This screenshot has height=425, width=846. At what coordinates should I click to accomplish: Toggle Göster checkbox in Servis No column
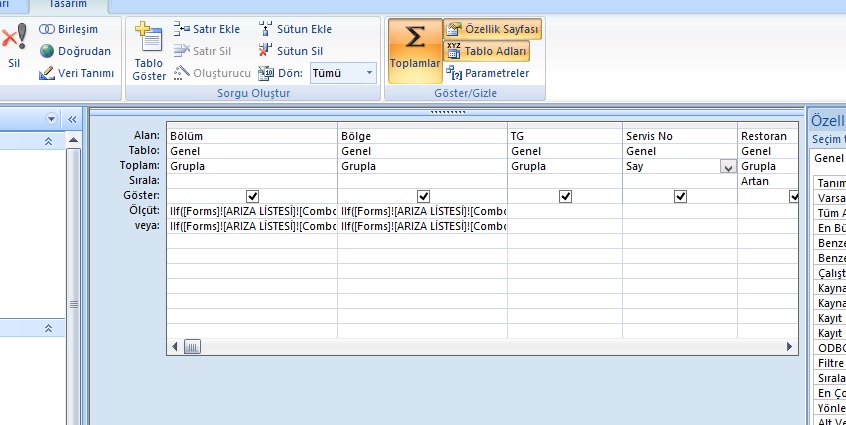pos(680,196)
